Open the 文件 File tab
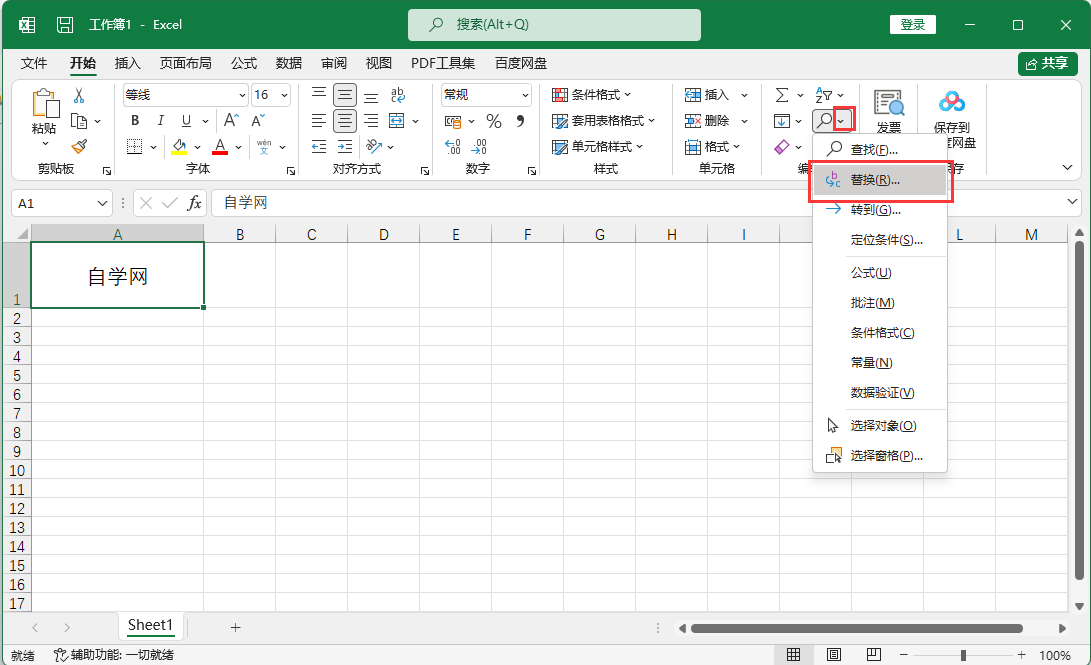This screenshot has width=1091, height=665. [x=34, y=63]
